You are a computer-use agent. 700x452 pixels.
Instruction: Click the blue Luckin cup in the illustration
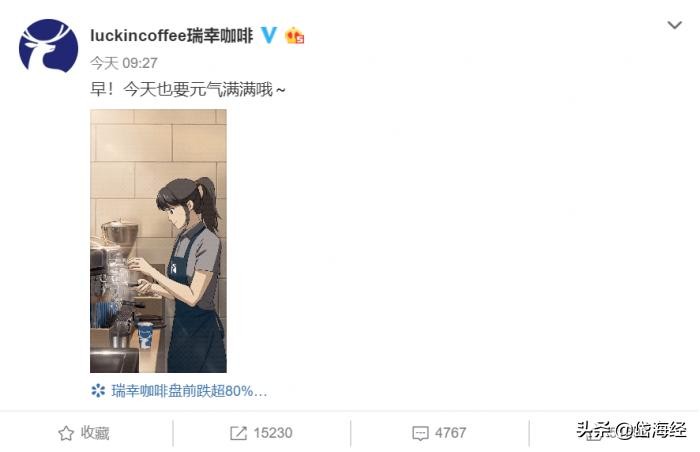tap(145, 335)
